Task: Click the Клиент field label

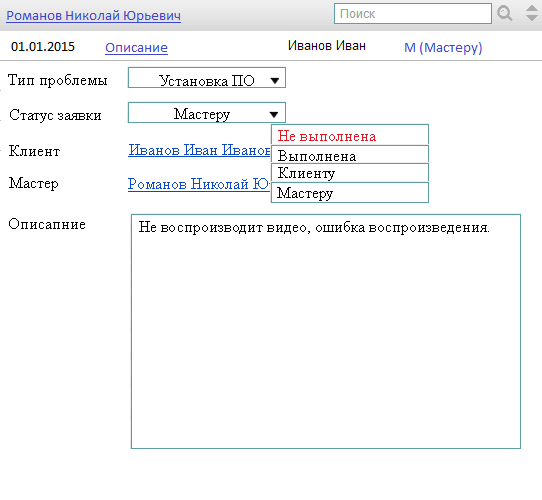Action: [x=34, y=151]
